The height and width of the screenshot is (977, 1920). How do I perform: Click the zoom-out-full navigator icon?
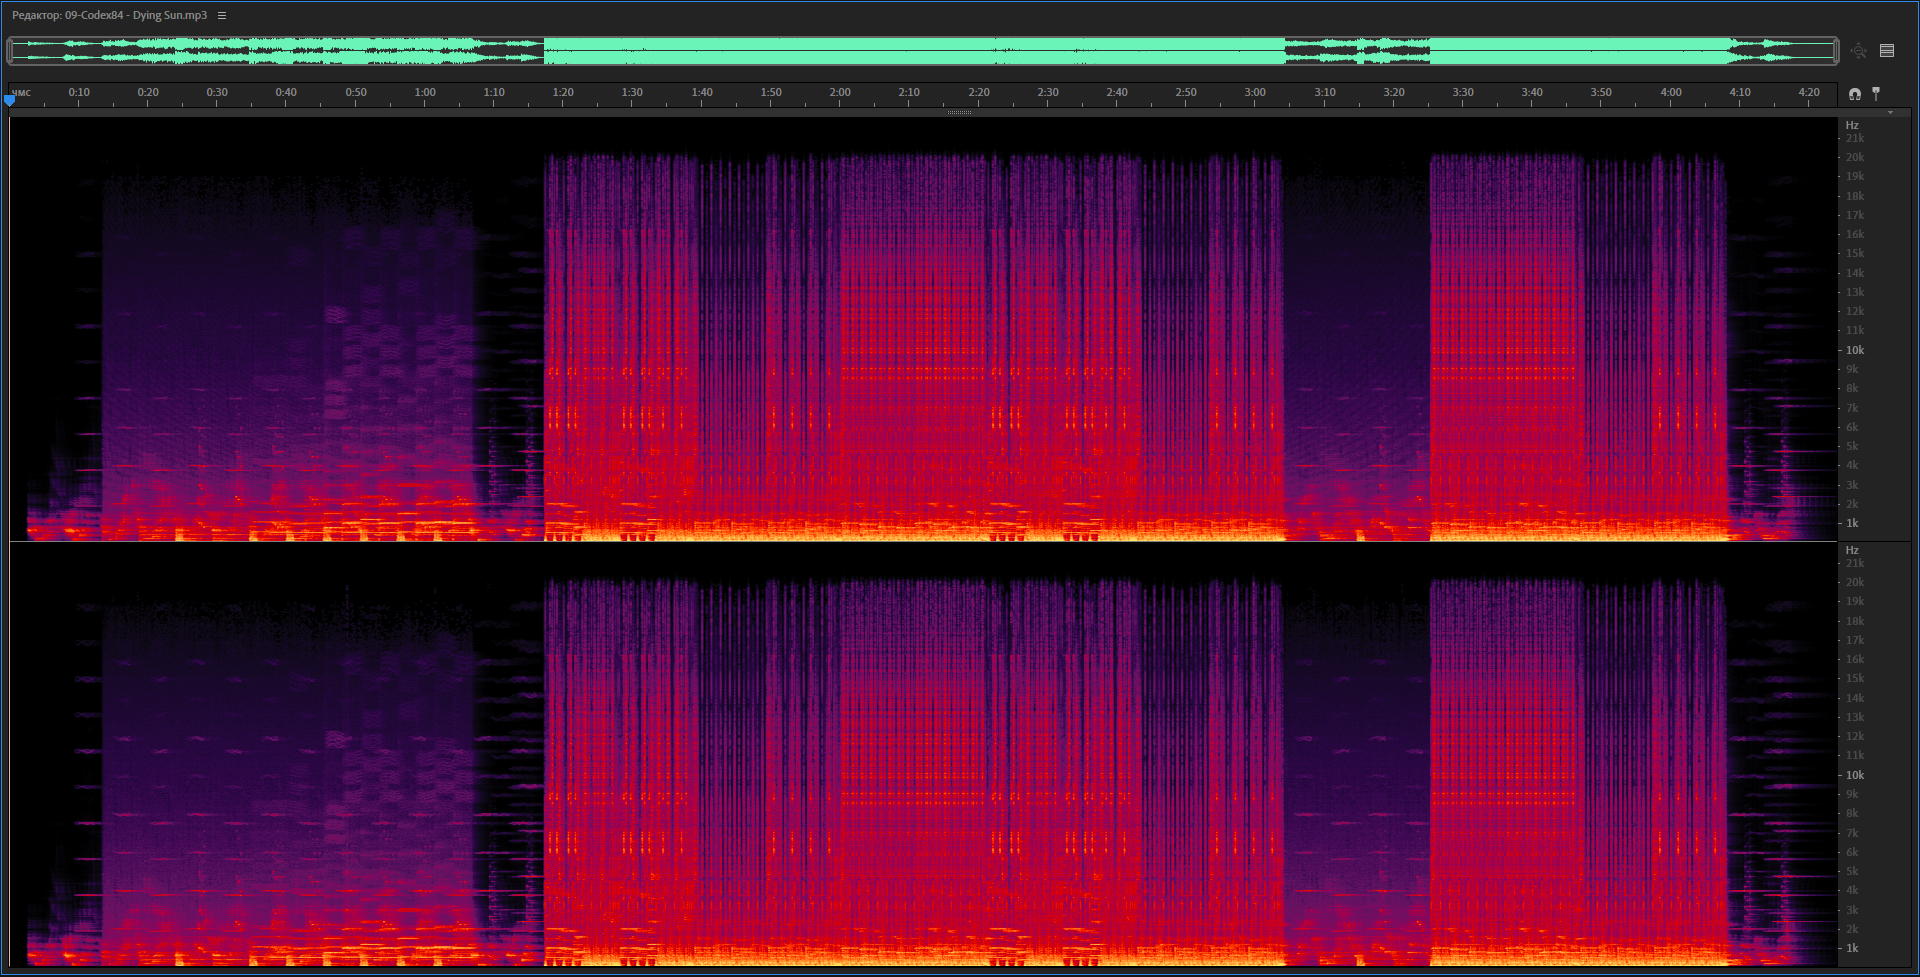point(1858,51)
